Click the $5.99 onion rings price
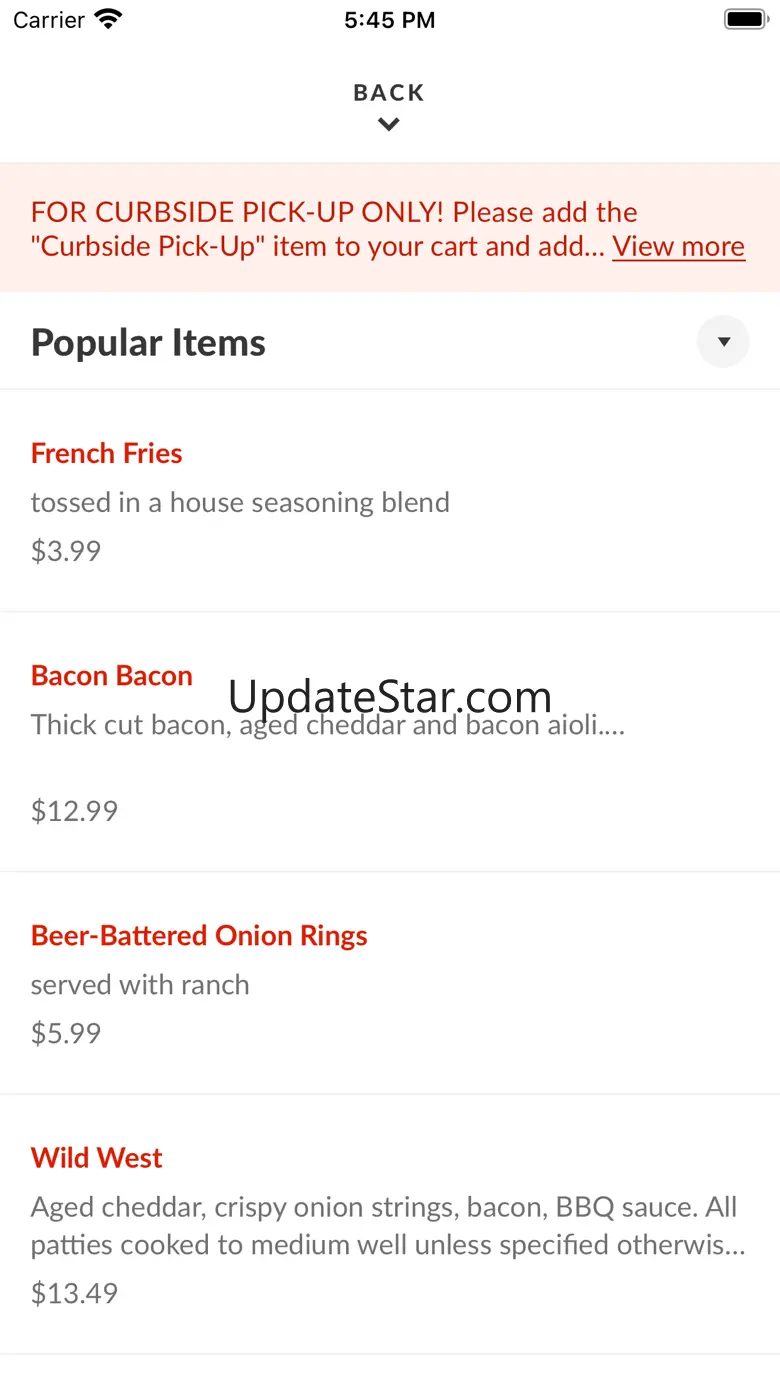The width and height of the screenshot is (780, 1387). coord(66,1033)
